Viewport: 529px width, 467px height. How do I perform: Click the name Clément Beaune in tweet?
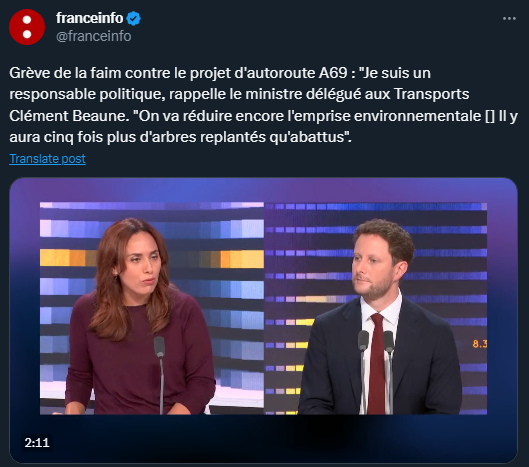click(x=69, y=116)
